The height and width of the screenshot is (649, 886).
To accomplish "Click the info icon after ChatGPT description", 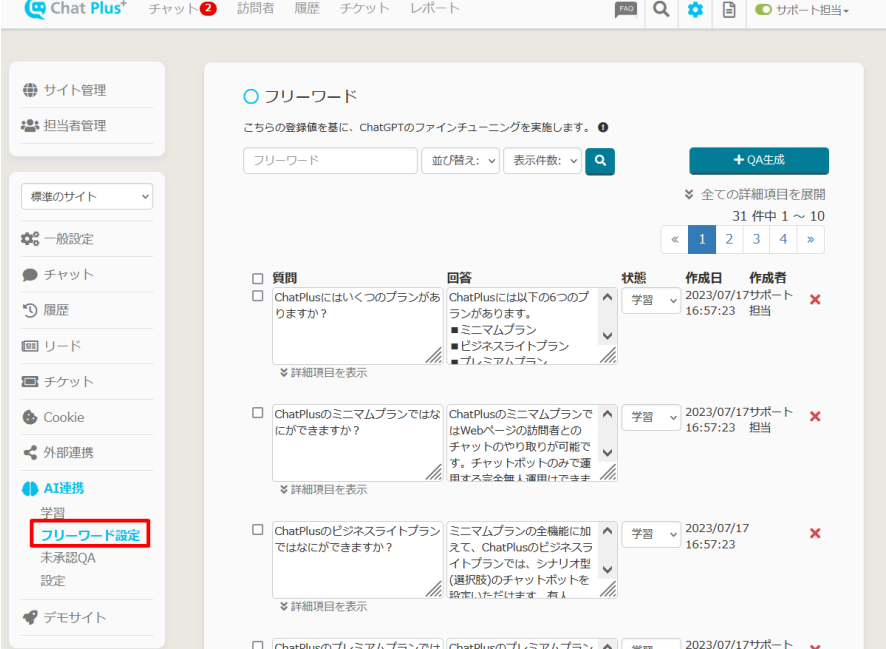I will (603, 128).
